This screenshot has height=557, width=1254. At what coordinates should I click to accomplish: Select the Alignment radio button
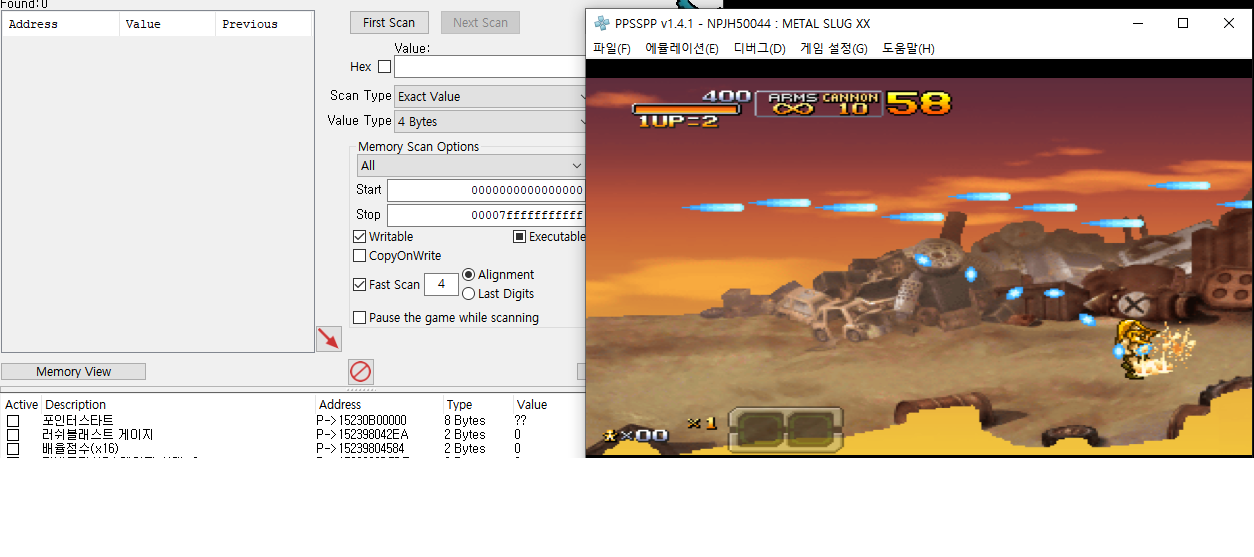[468, 275]
